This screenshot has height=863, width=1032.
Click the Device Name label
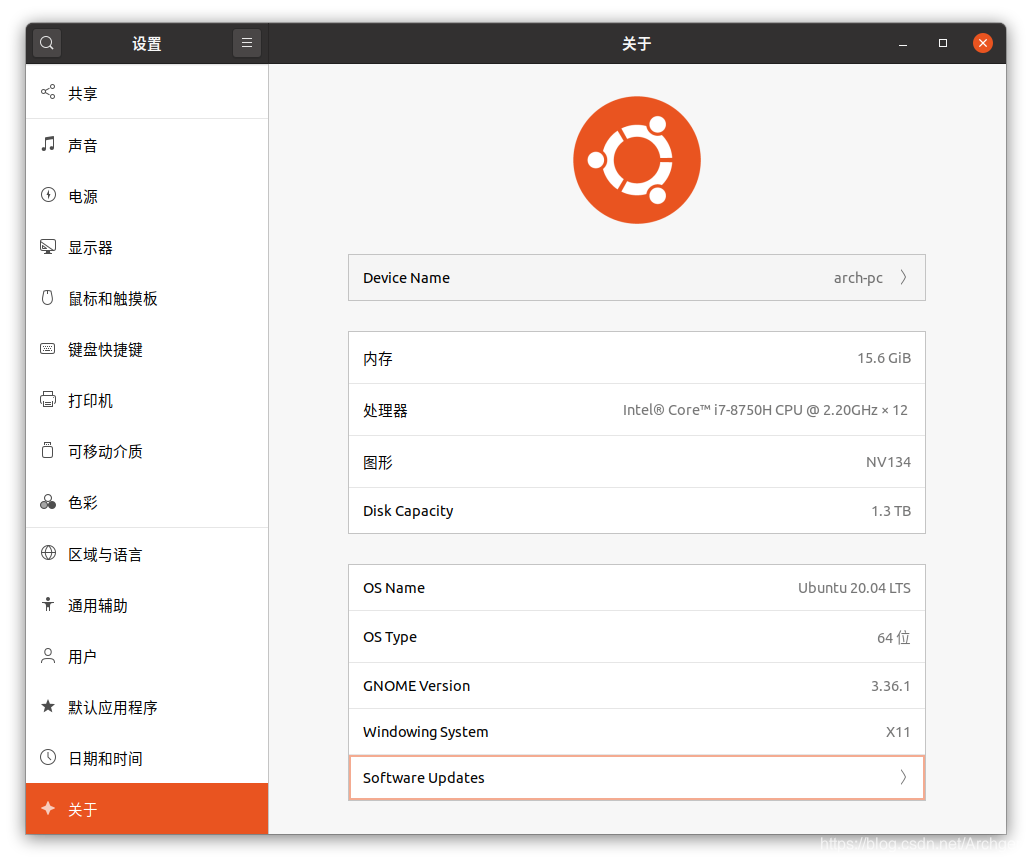pos(406,278)
